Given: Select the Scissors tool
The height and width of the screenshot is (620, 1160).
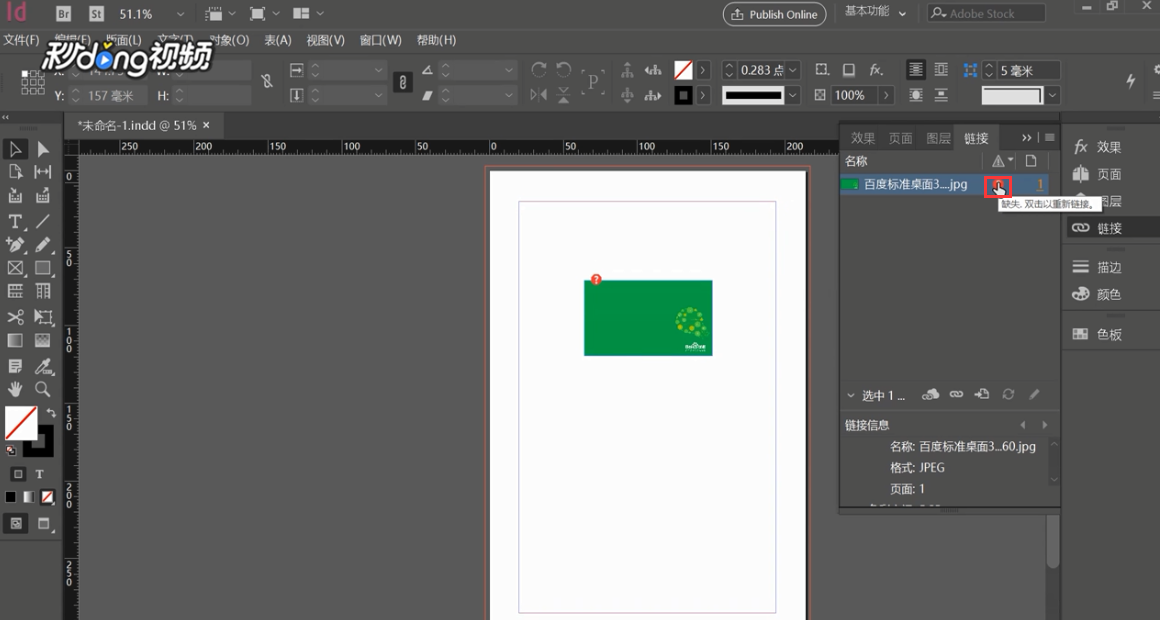Looking at the screenshot, I should tap(15, 317).
